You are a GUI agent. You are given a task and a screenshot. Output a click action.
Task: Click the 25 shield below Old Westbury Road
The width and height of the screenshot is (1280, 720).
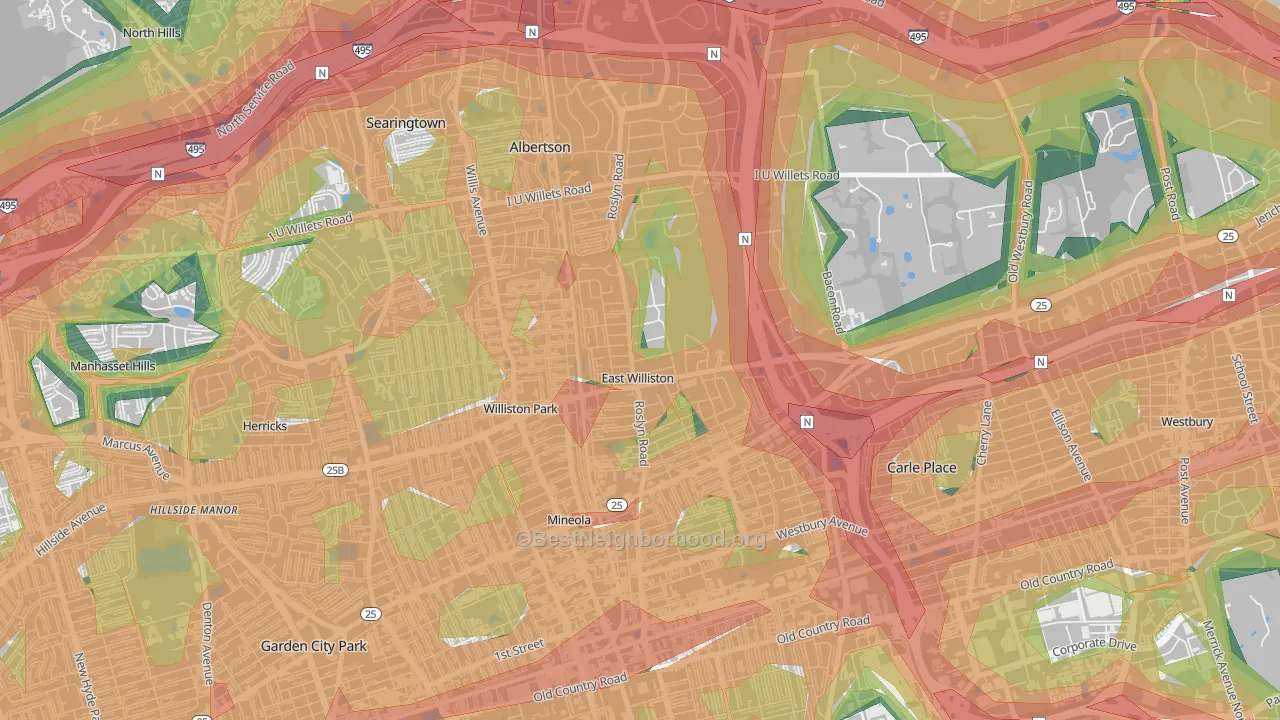click(x=1041, y=305)
